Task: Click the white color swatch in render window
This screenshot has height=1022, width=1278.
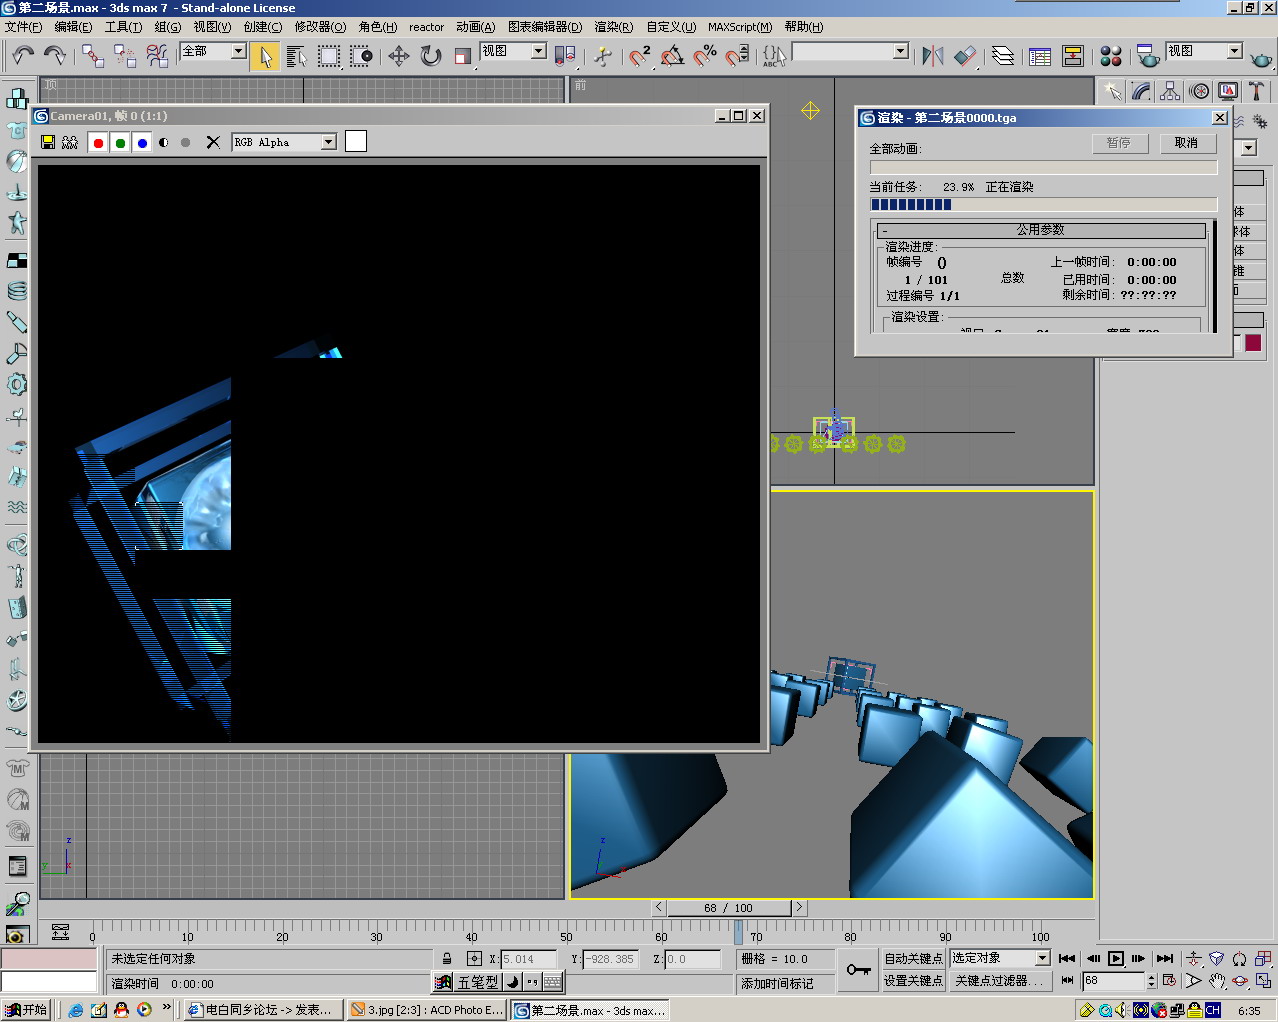Action: [x=356, y=141]
